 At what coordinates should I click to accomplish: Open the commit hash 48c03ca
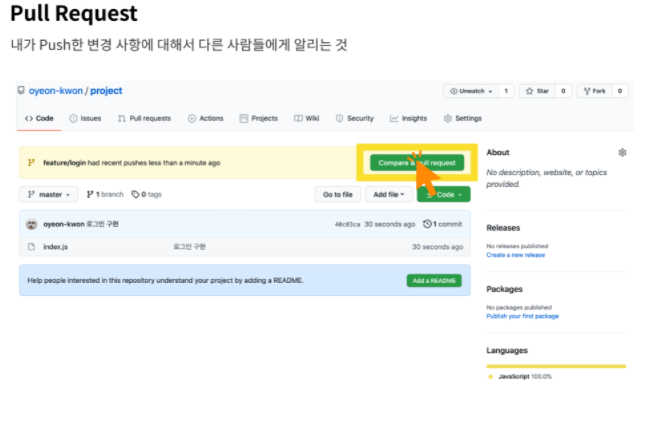pos(347,225)
